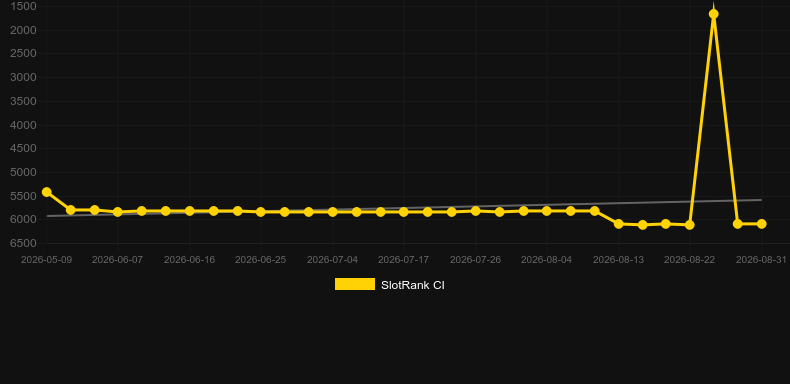Click the 2026-06-25 x-axis date label
The image size is (790, 384).
(260, 260)
